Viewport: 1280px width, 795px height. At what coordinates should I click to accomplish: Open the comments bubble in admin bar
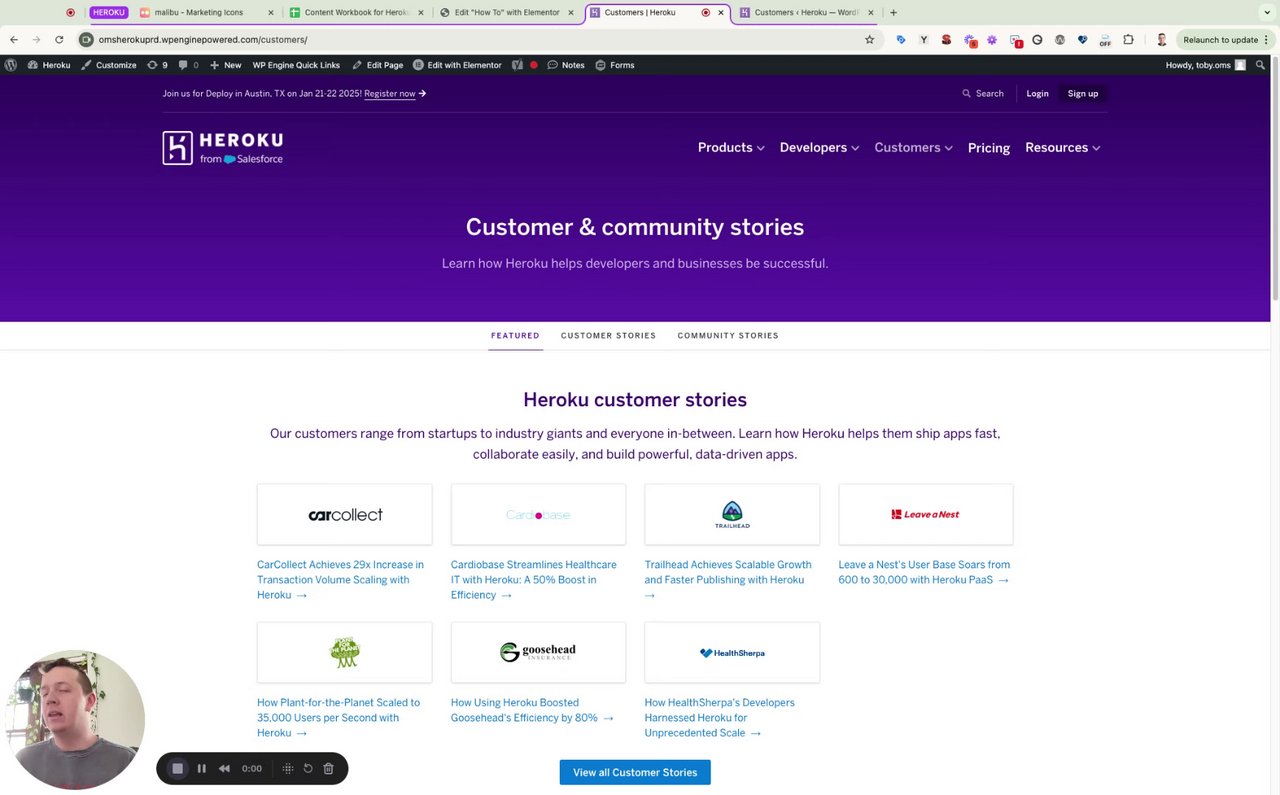click(x=188, y=65)
